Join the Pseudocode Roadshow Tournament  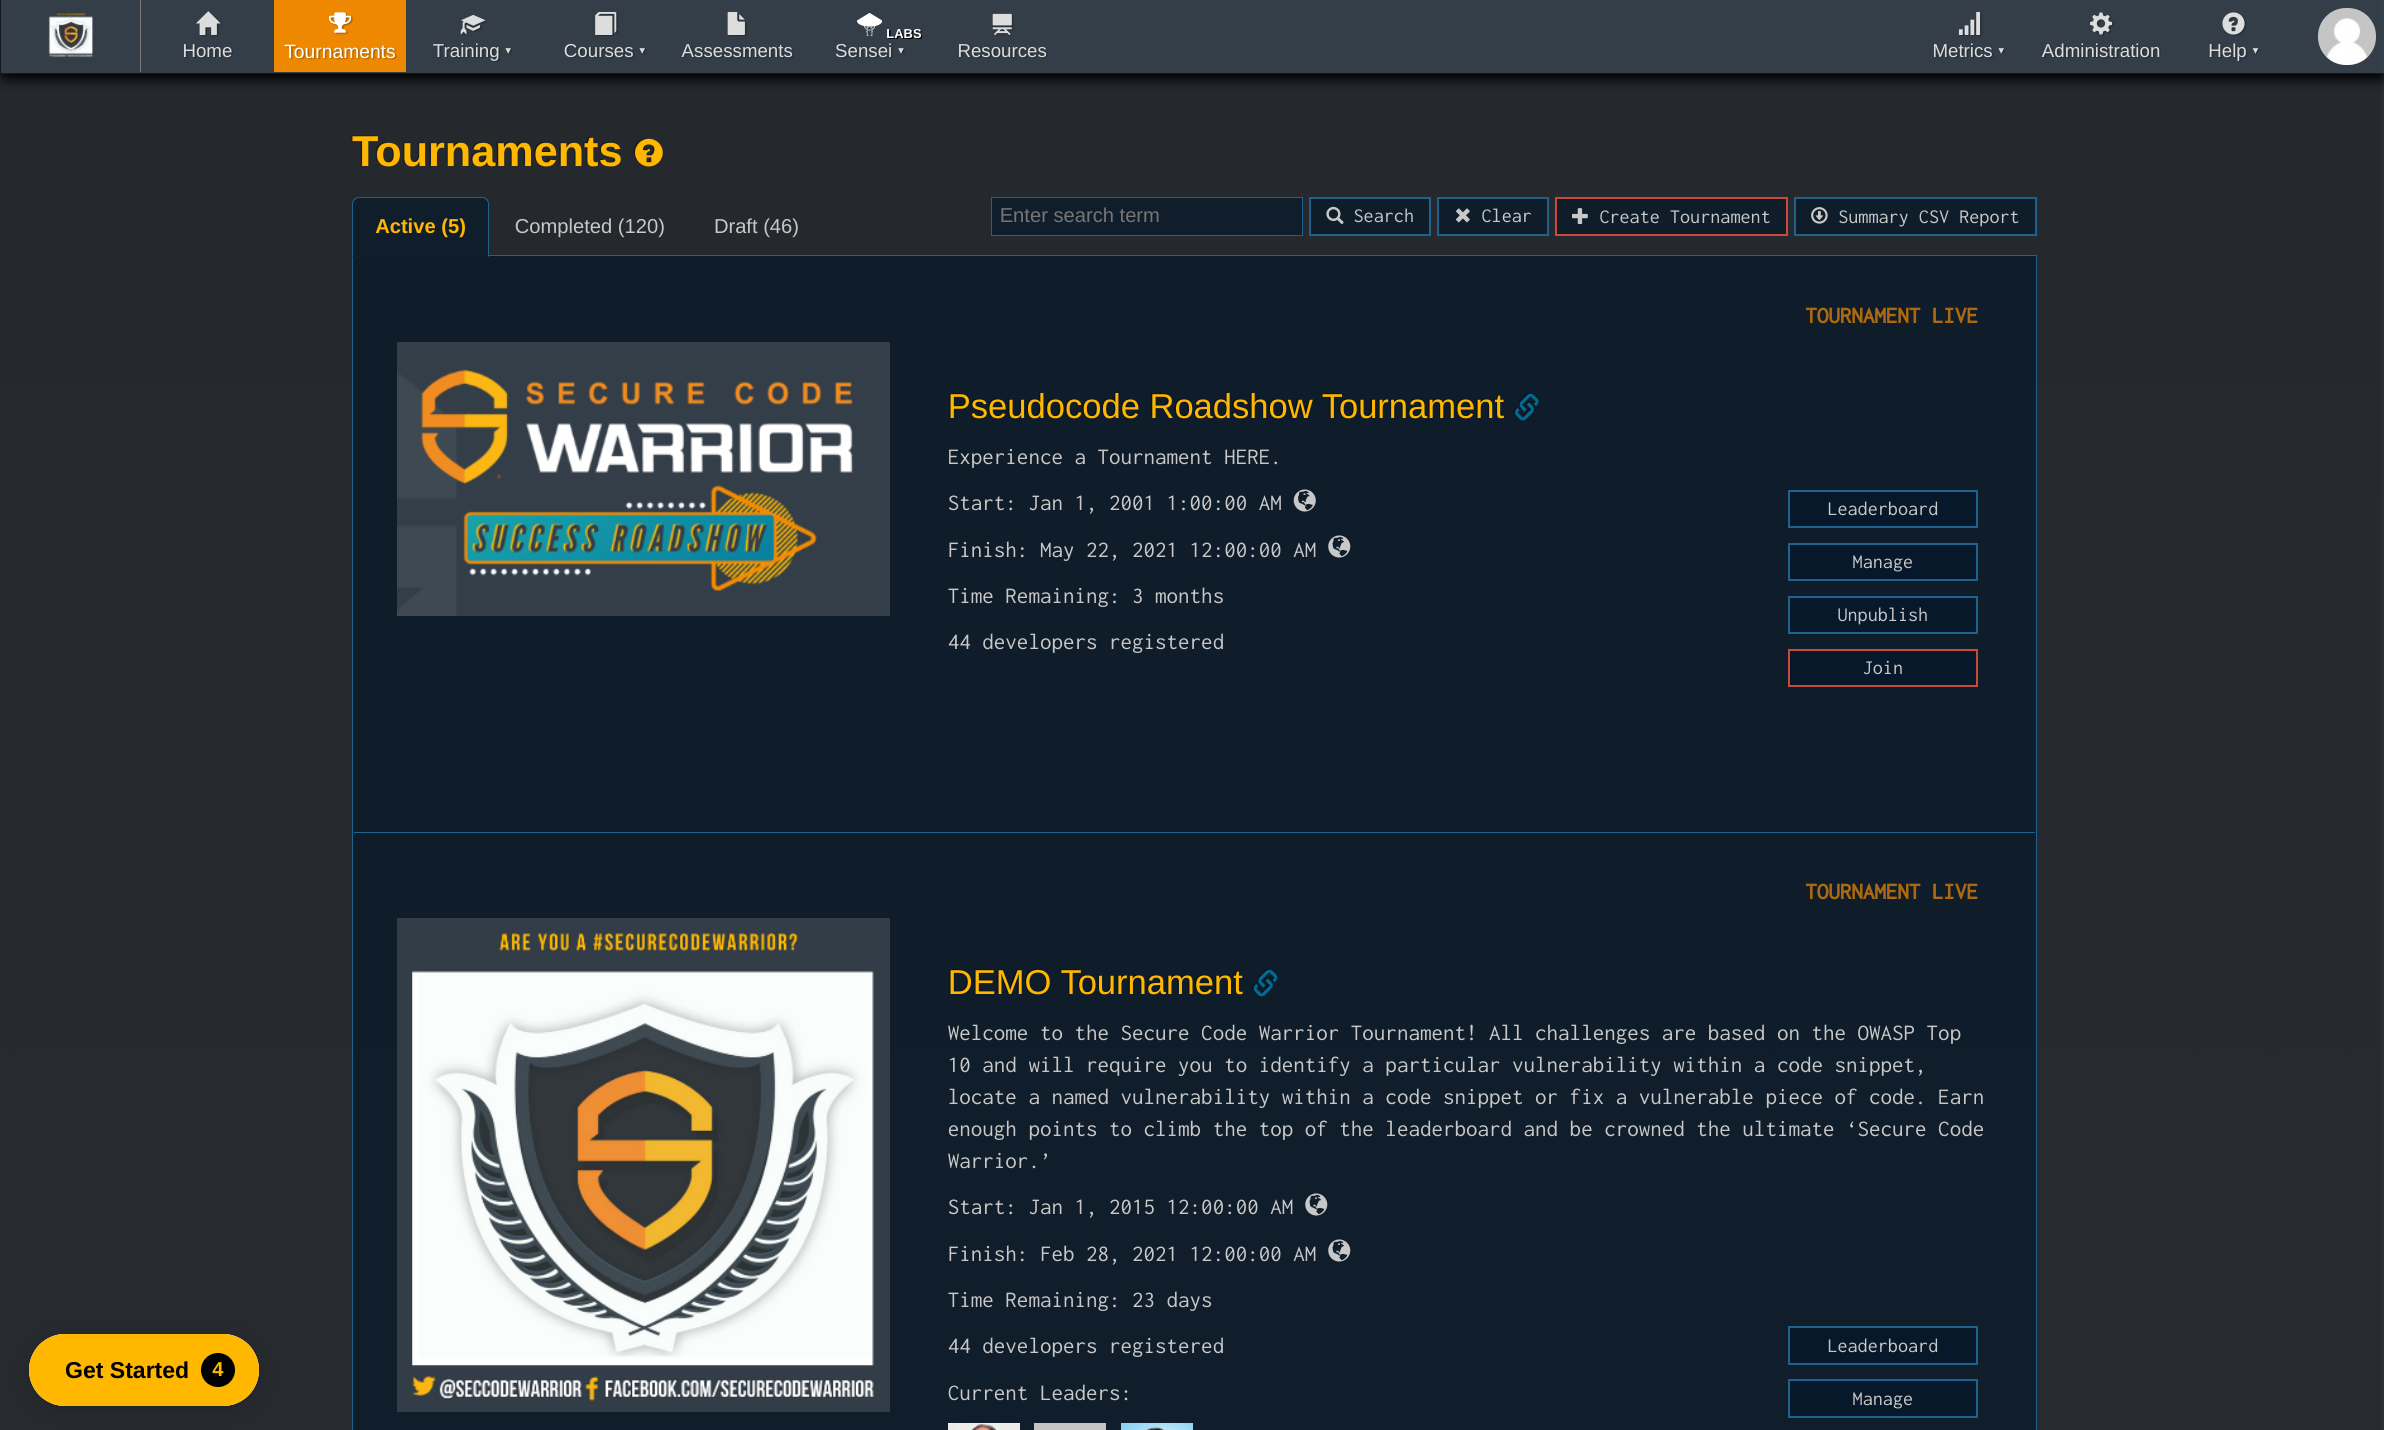coord(1882,667)
